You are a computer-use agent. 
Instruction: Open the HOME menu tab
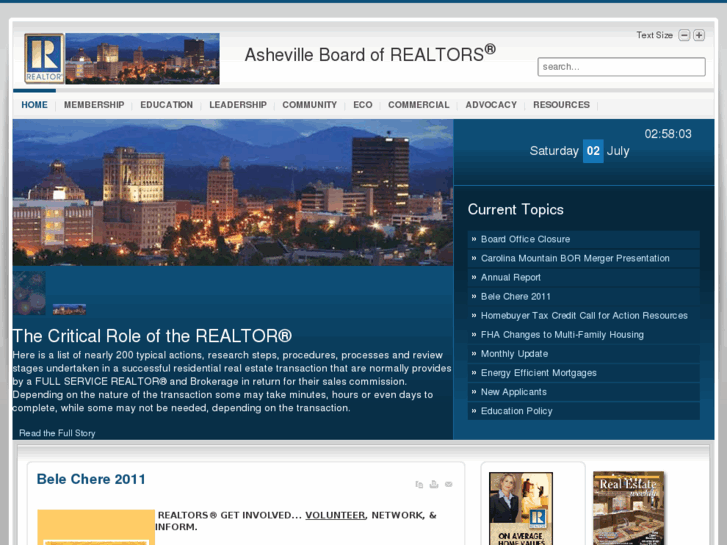[34, 105]
